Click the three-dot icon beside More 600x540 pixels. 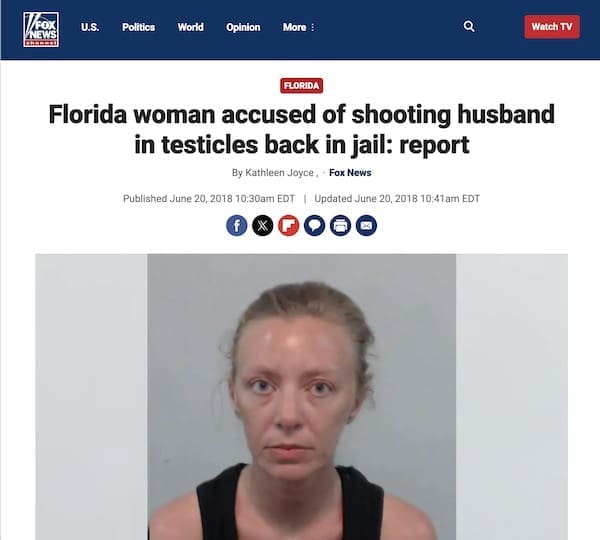313,27
